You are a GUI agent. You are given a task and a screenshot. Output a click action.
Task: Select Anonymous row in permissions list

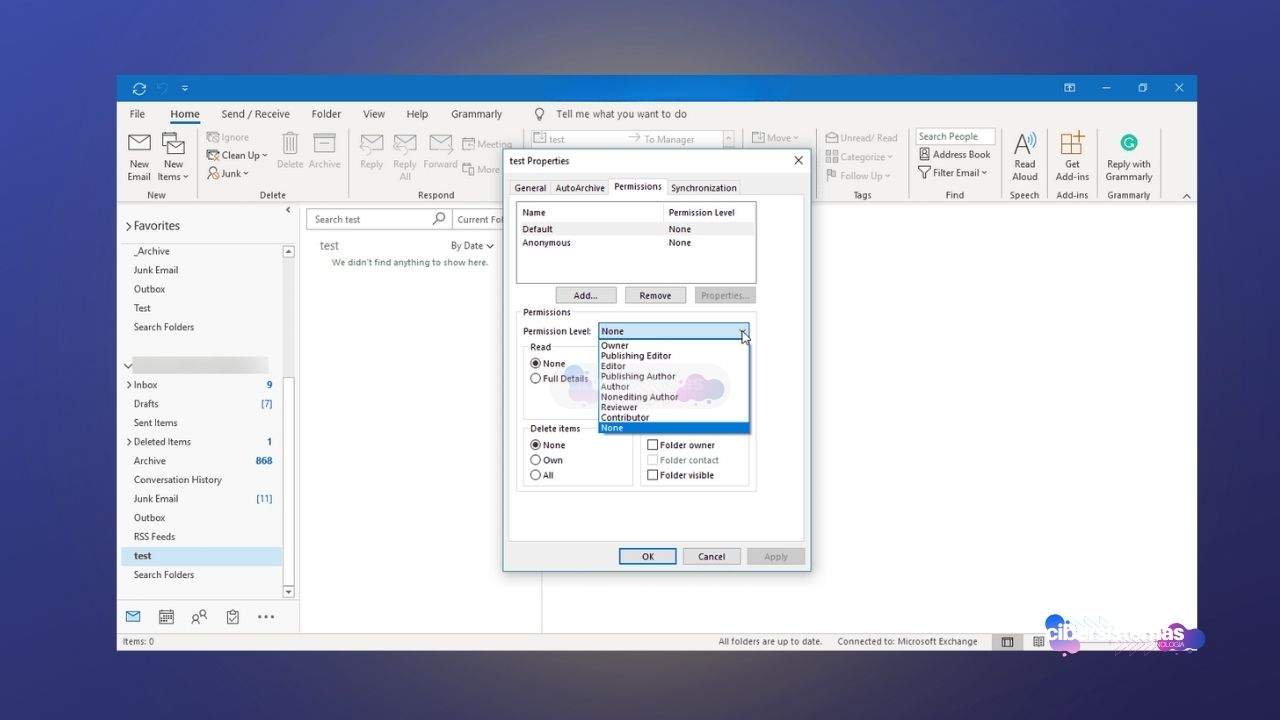click(x=636, y=243)
